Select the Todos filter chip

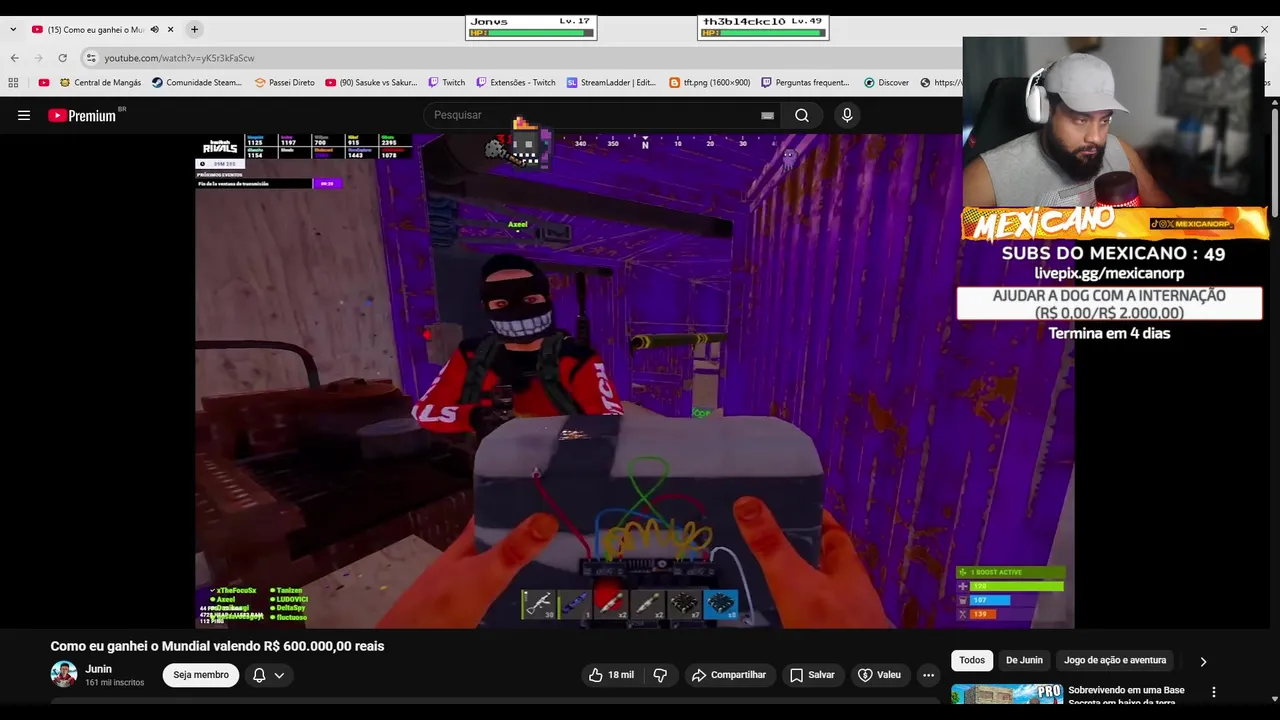(972, 660)
